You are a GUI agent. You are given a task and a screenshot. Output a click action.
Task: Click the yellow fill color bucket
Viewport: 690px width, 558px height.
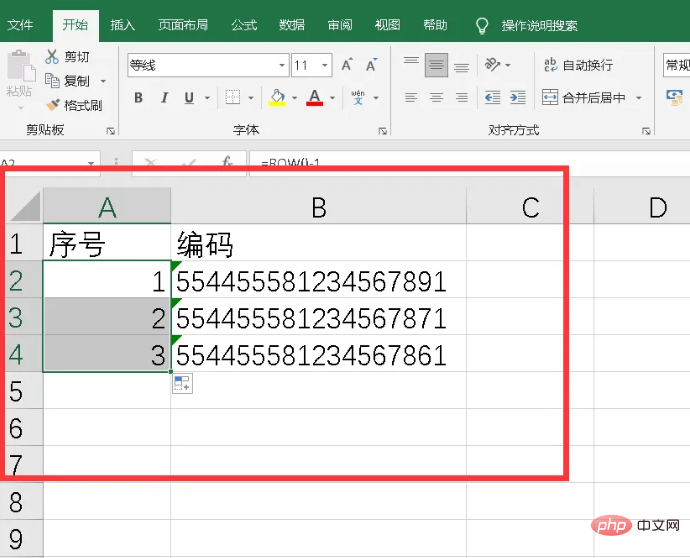point(278,98)
